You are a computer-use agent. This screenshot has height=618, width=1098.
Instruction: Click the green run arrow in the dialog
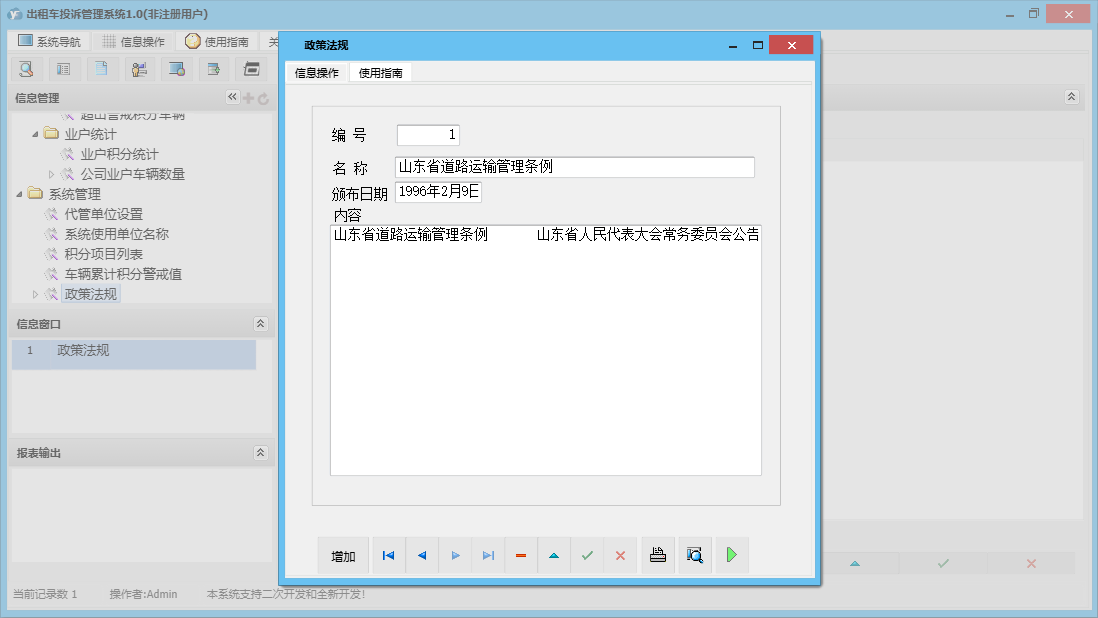pyautogui.click(x=731, y=555)
